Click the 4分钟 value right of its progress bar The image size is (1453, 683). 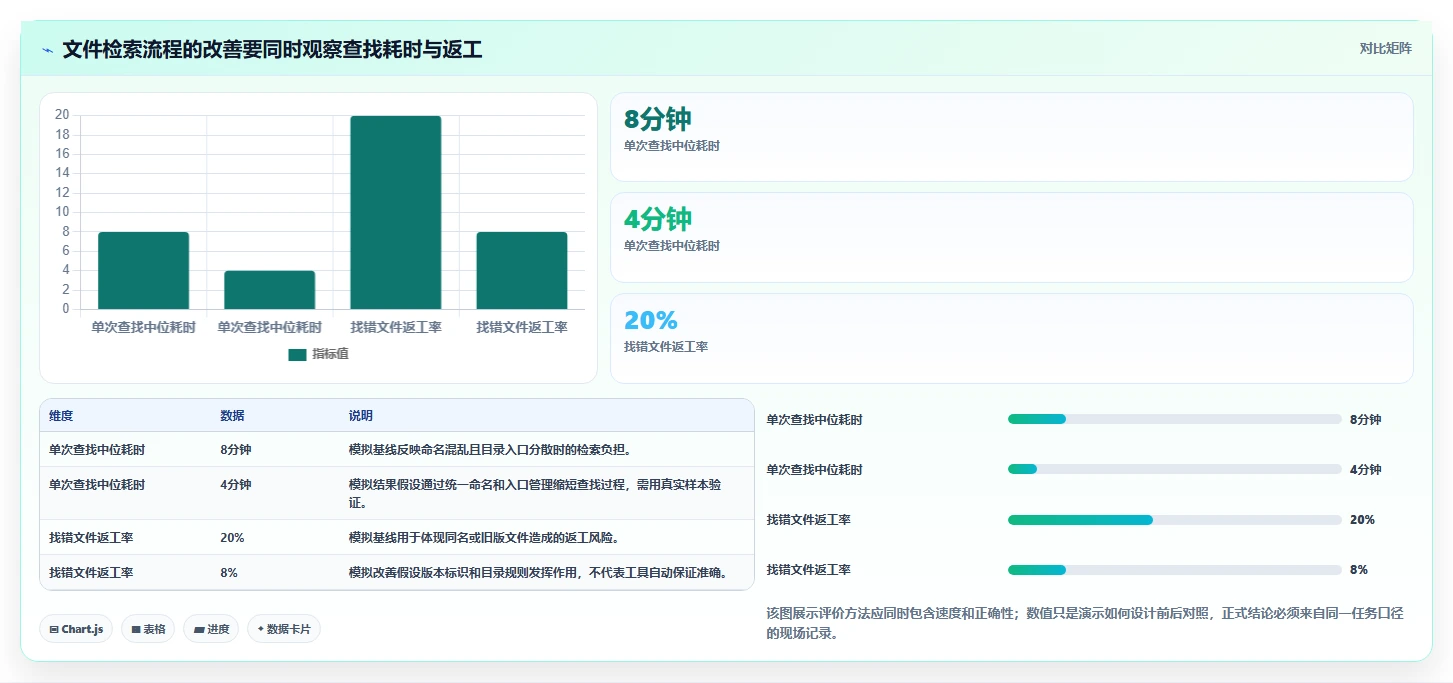(x=1365, y=470)
